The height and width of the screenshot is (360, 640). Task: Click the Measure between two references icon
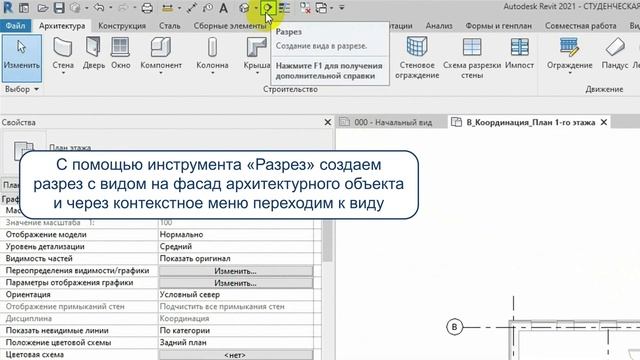pyautogui.click(x=167, y=8)
